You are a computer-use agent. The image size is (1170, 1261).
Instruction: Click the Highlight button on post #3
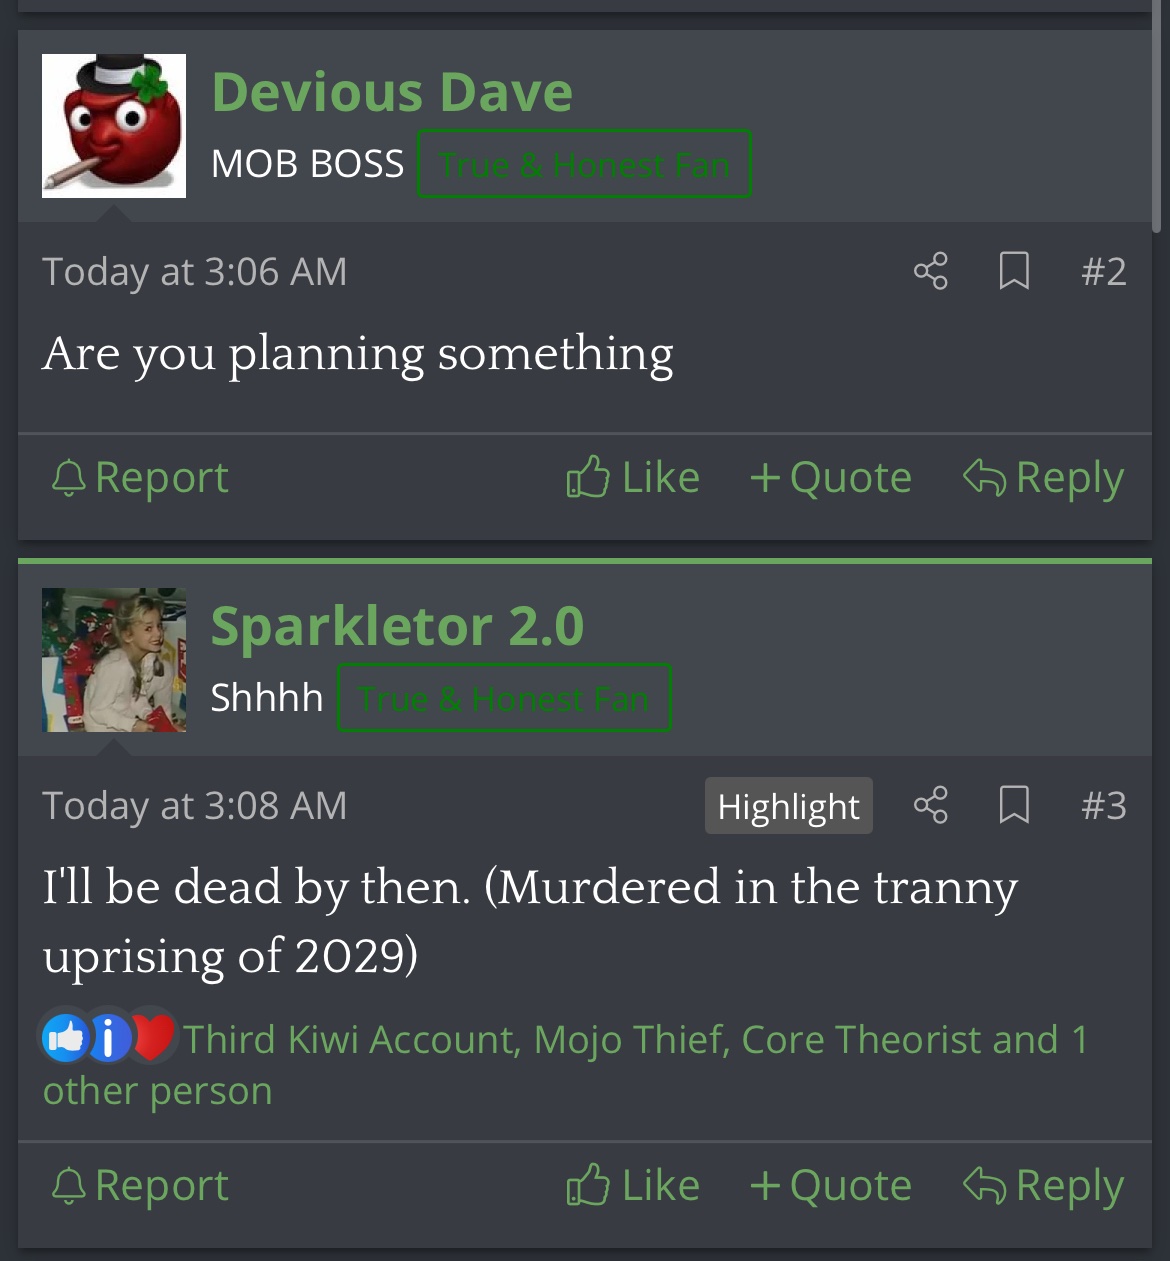tap(789, 806)
